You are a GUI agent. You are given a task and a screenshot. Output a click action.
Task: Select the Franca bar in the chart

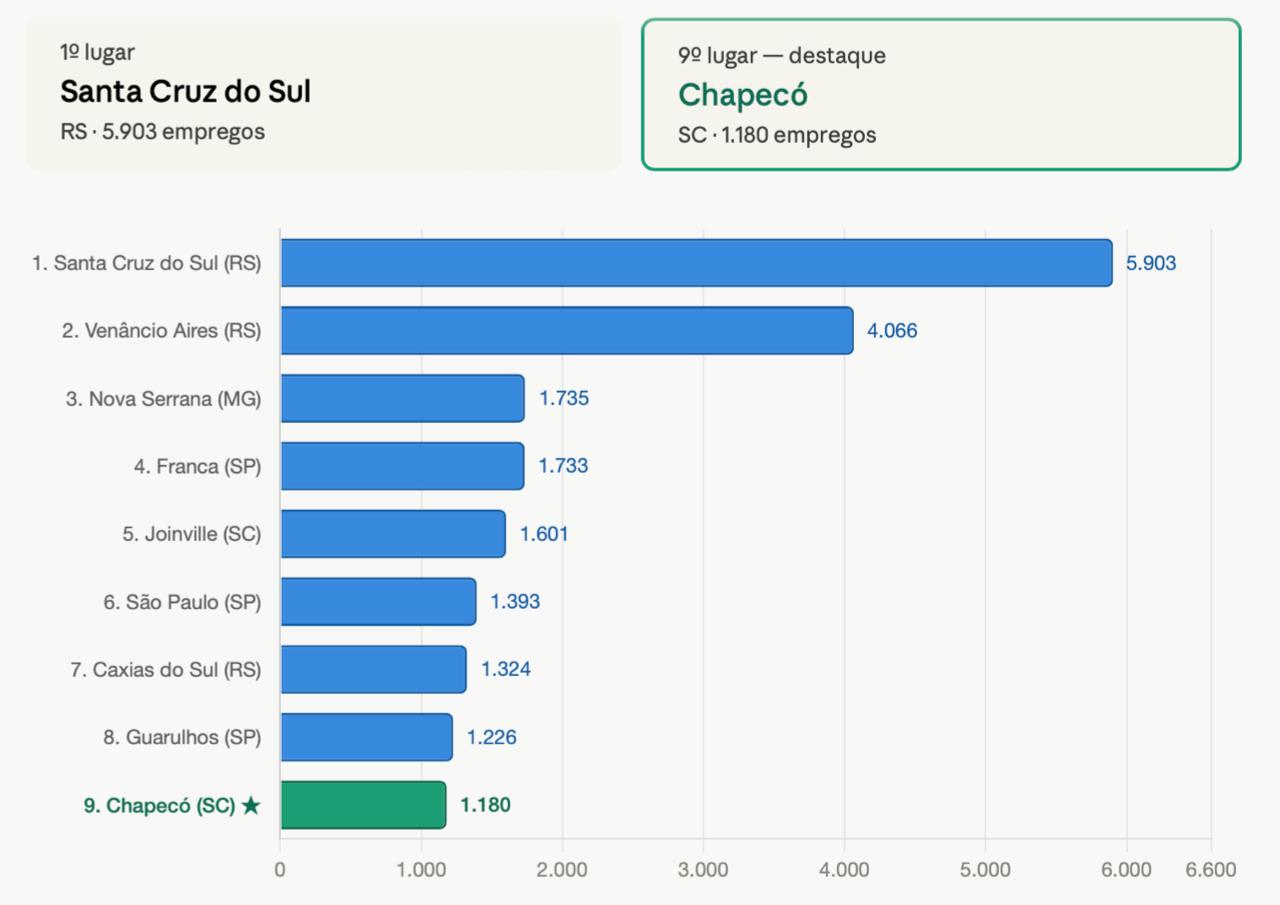[x=402, y=466]
